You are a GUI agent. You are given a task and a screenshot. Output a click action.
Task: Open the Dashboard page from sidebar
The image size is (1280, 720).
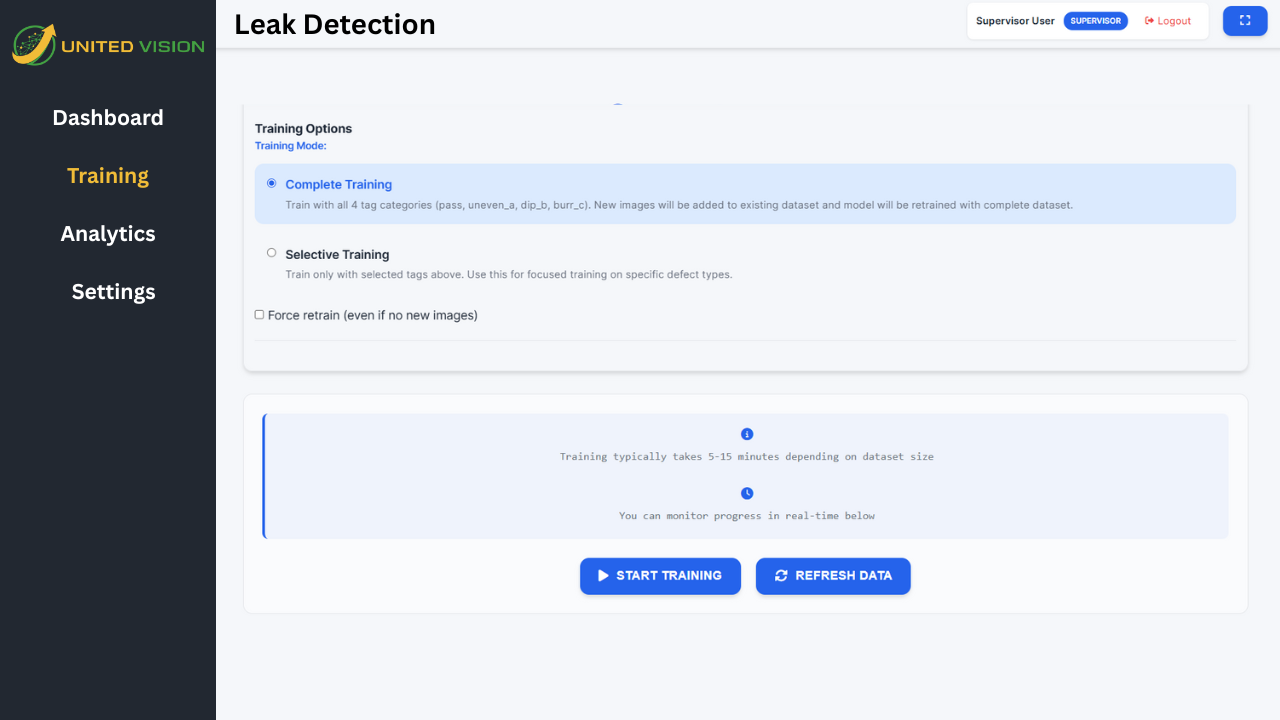(108, 118)
